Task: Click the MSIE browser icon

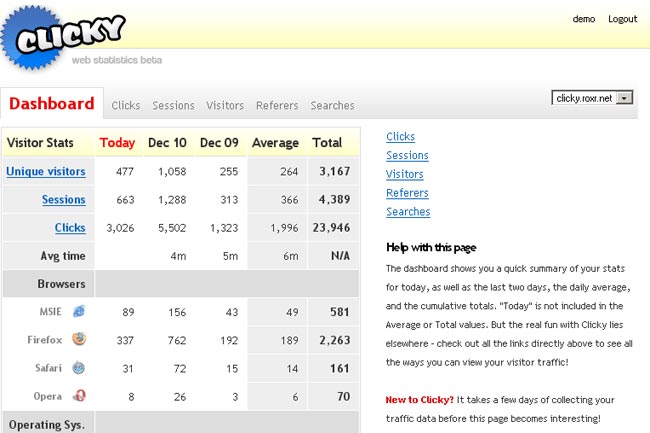Action: (x=78, y=312)
